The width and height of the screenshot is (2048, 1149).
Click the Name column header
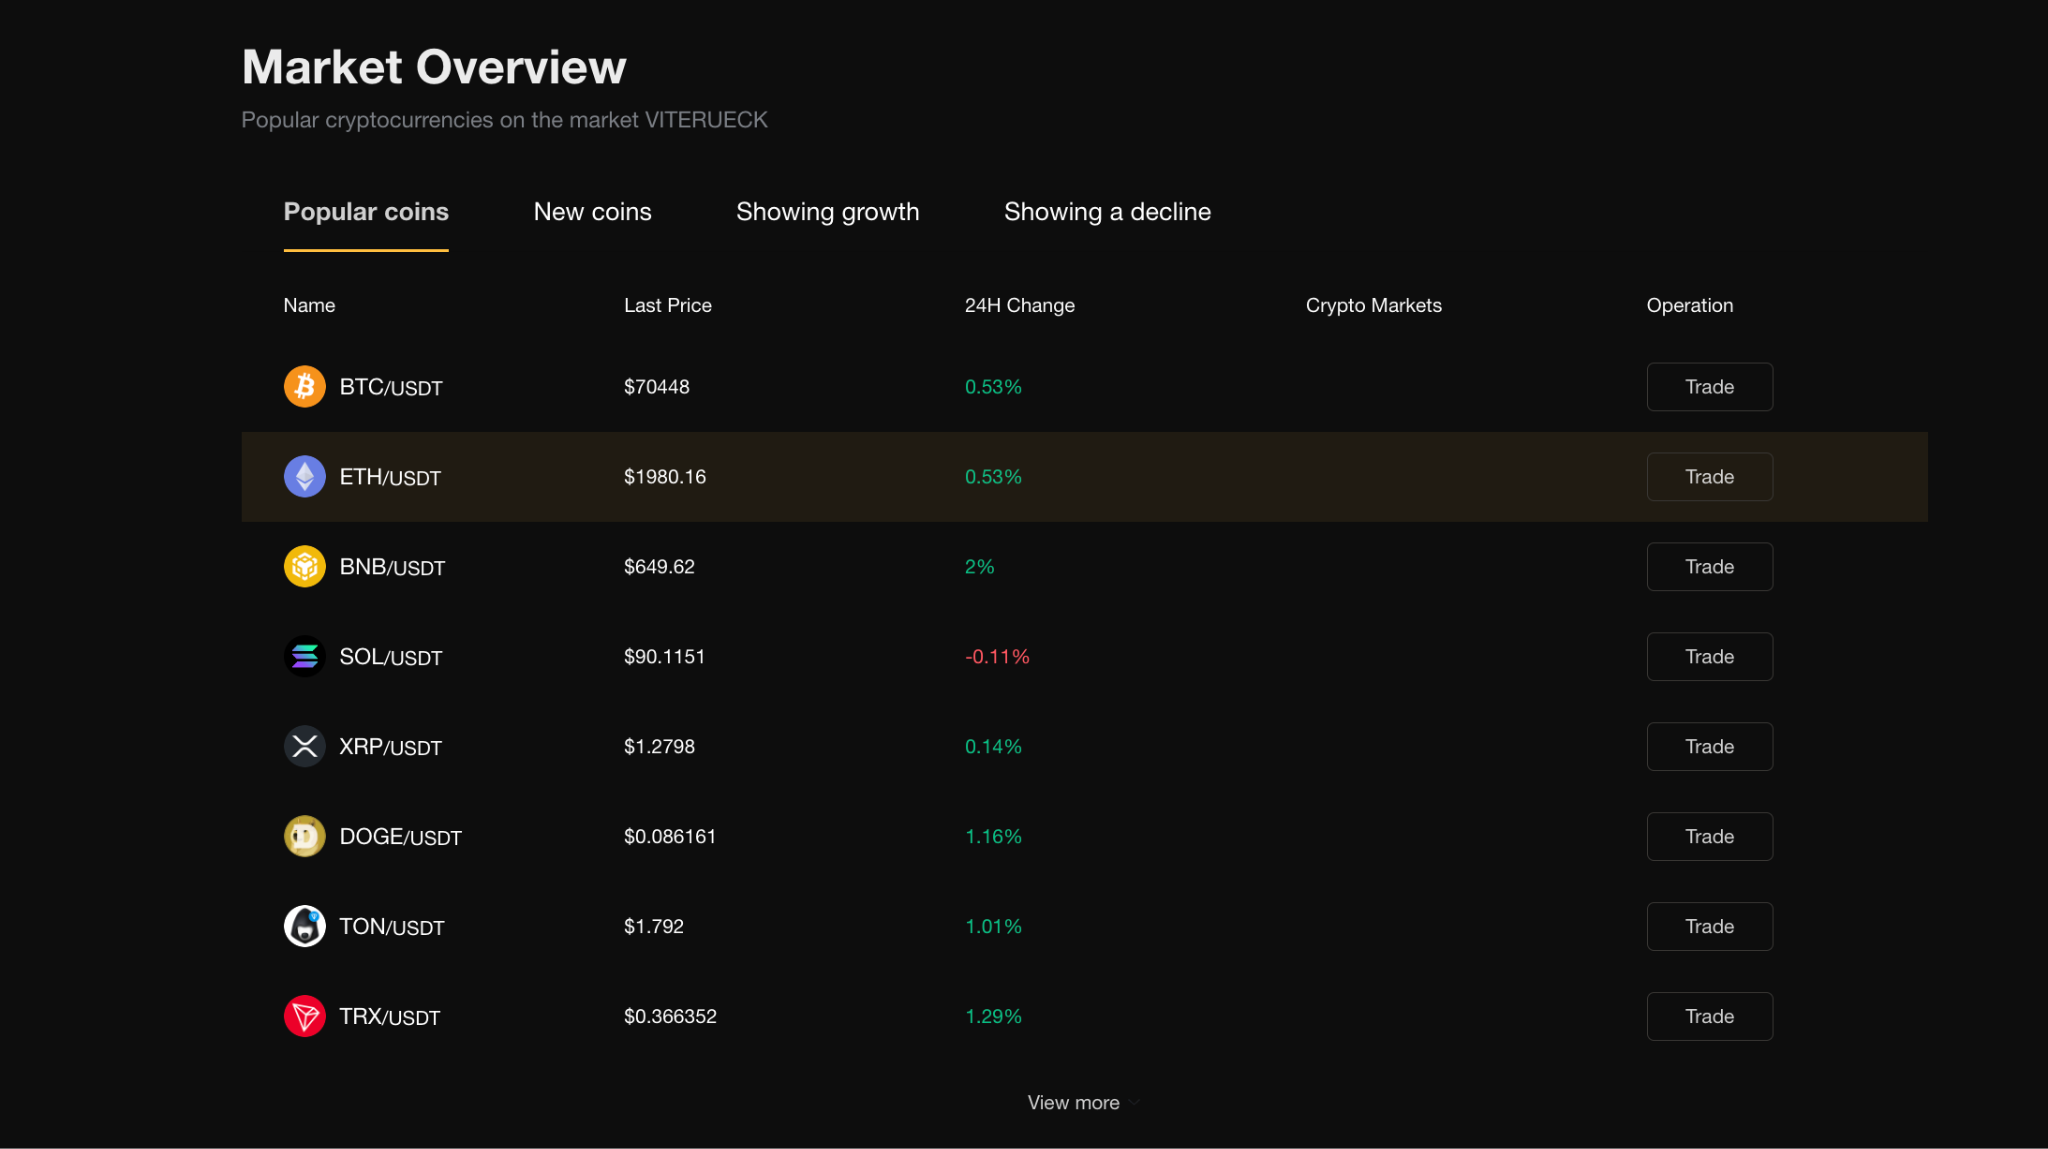[x=309, y=305]
